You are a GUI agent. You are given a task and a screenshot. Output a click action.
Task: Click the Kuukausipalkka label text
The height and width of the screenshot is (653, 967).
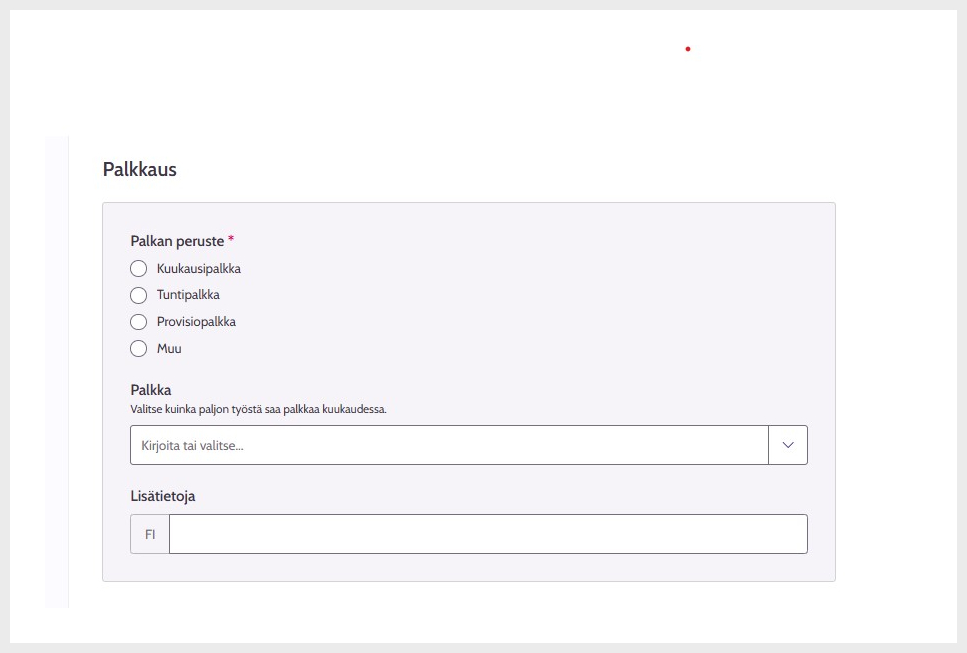(199, 269)
